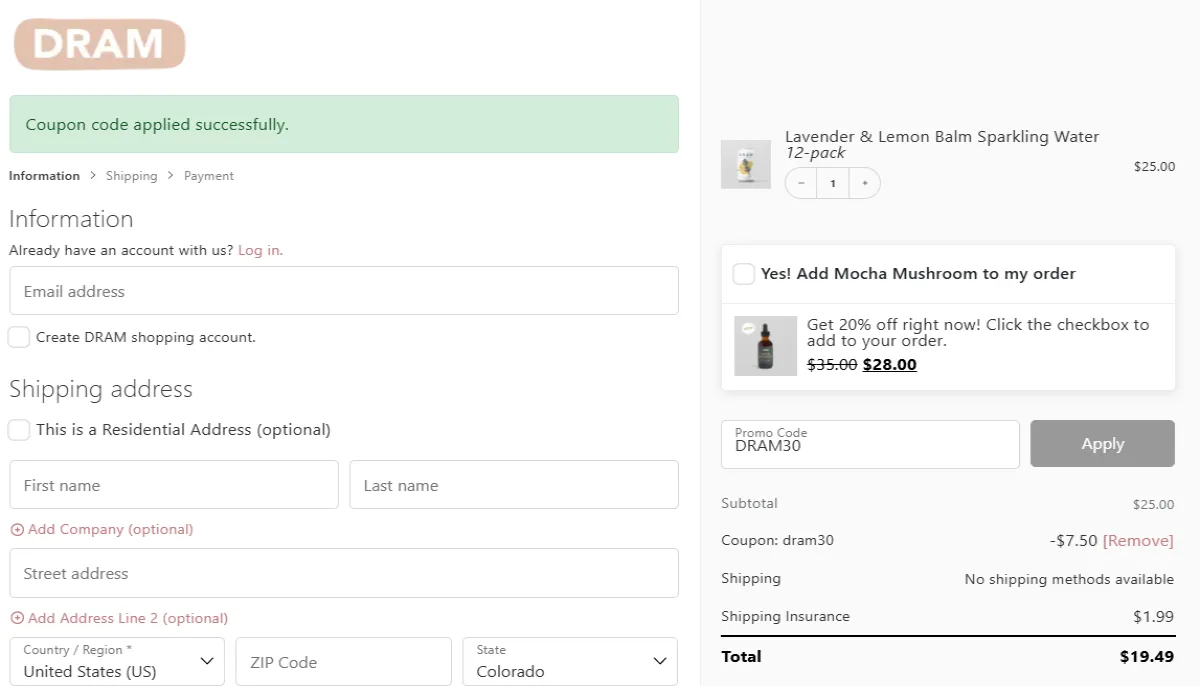Viewport: 1200px width, 686px height.
Task: Select the Payment breadcrumb step
Action: [x=209, y=176]
